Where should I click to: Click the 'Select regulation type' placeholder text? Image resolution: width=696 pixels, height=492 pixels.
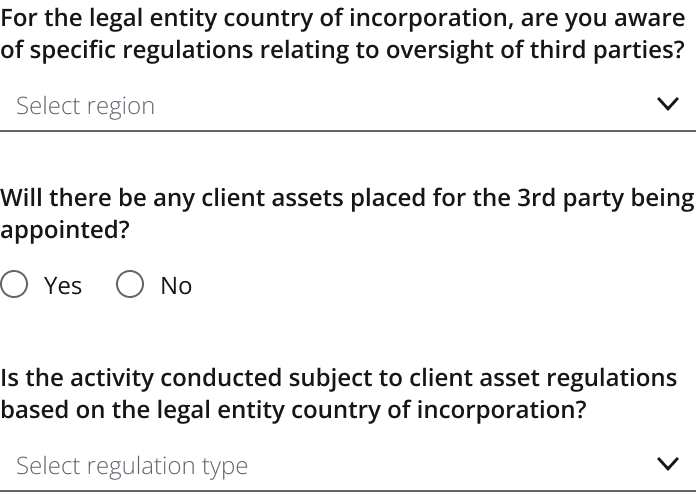tap(132, 466)
